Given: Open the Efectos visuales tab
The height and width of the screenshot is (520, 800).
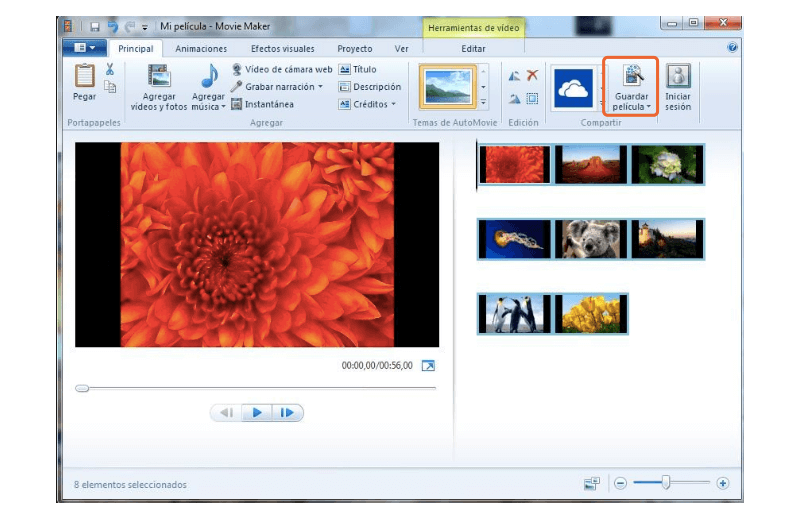Looking at the screenshot, I should pyautogui.click(x=282, y=48).
